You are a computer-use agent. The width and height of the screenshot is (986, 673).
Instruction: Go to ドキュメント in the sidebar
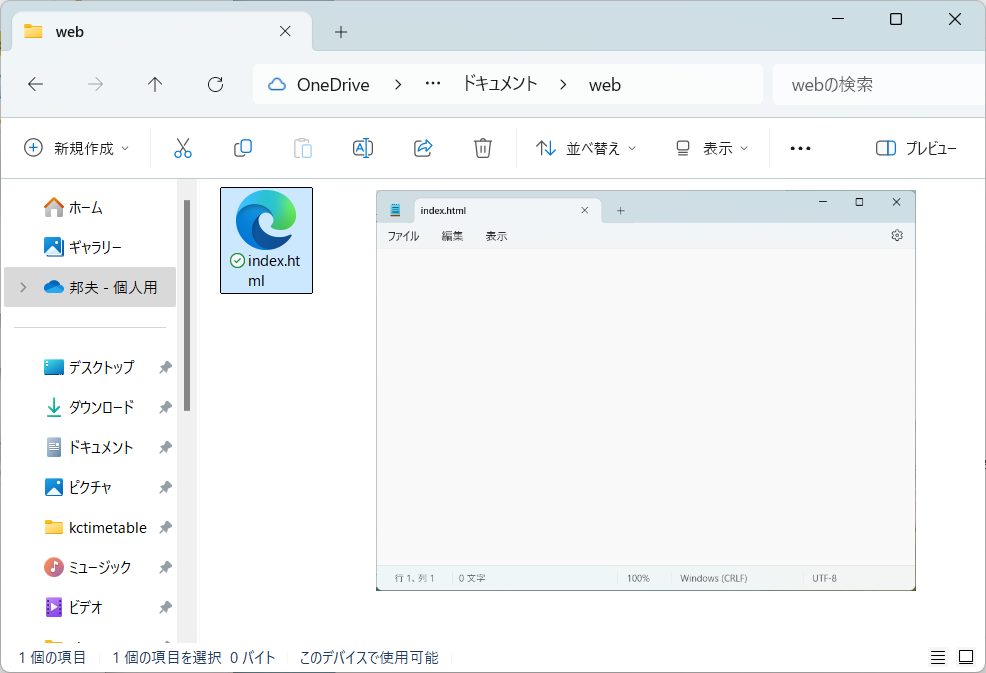[99, 447]
